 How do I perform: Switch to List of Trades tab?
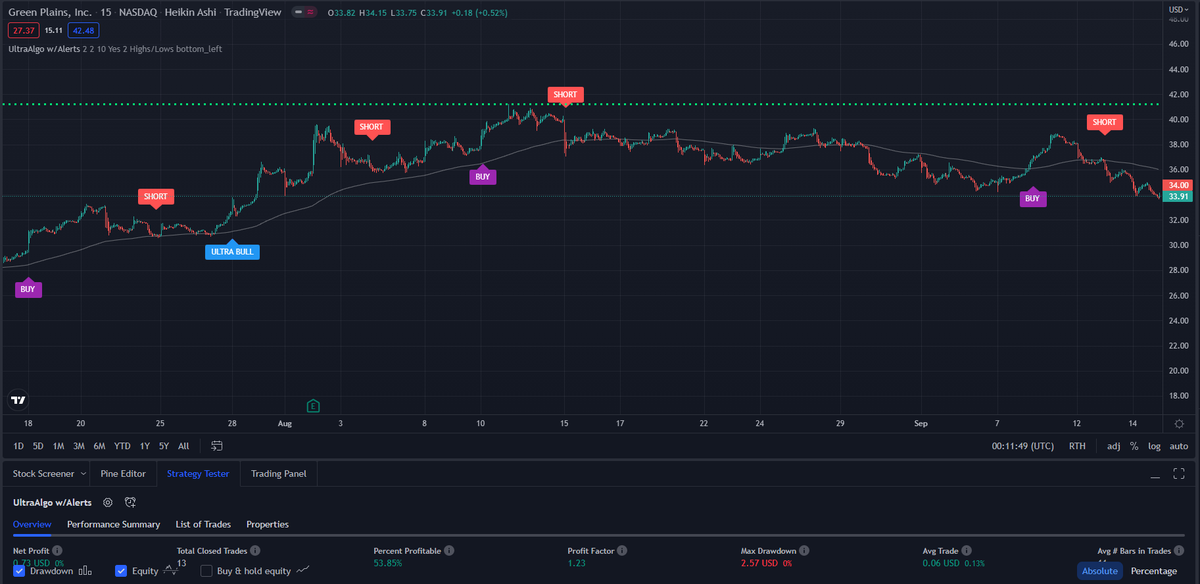pos(203,524)
